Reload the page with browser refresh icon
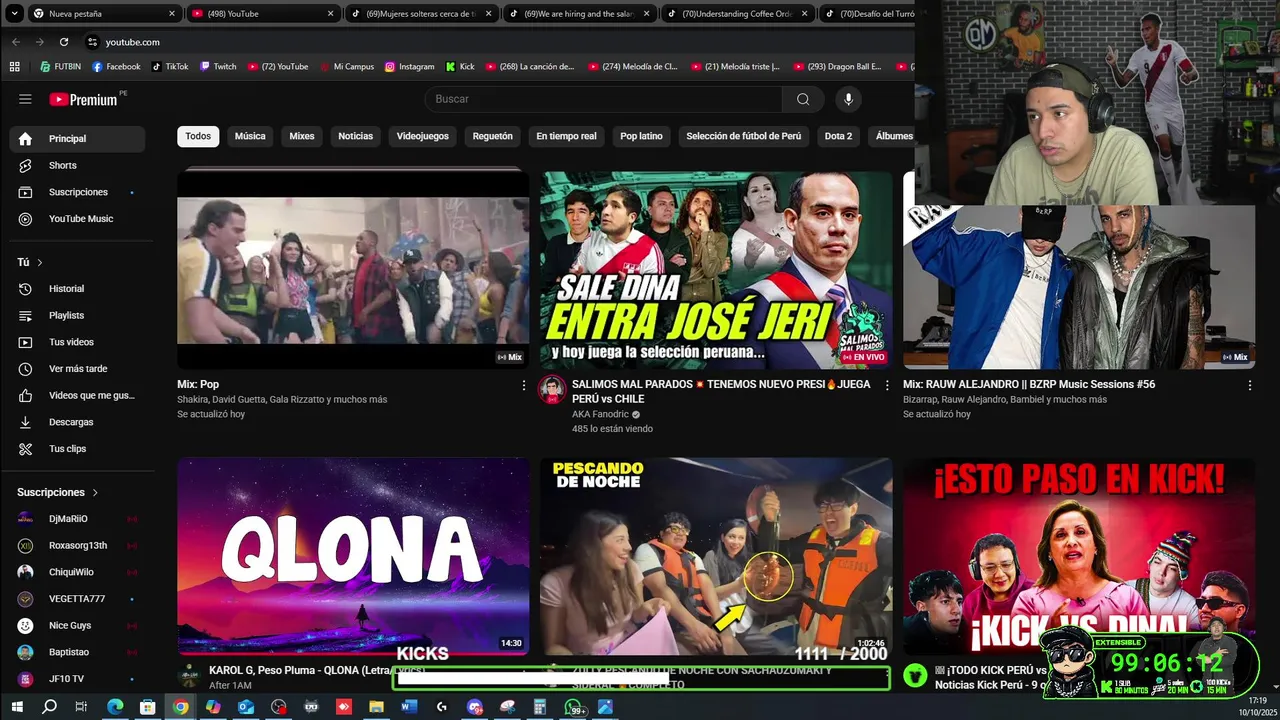The image size is (1280, 720). click(64, 42)
